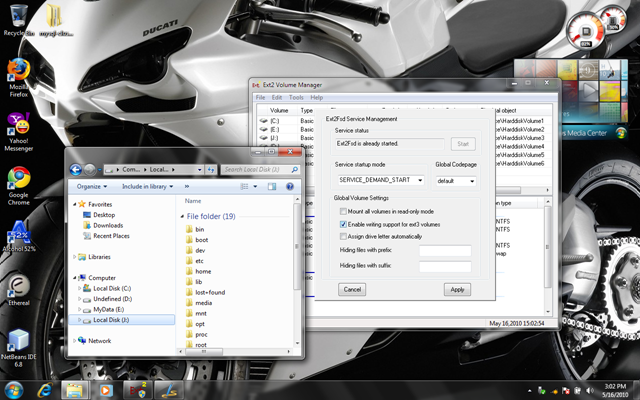This screenshot has height=400, width=640.
Task: Click the volume speaker tray icon
Action: (x=590, y=391)
